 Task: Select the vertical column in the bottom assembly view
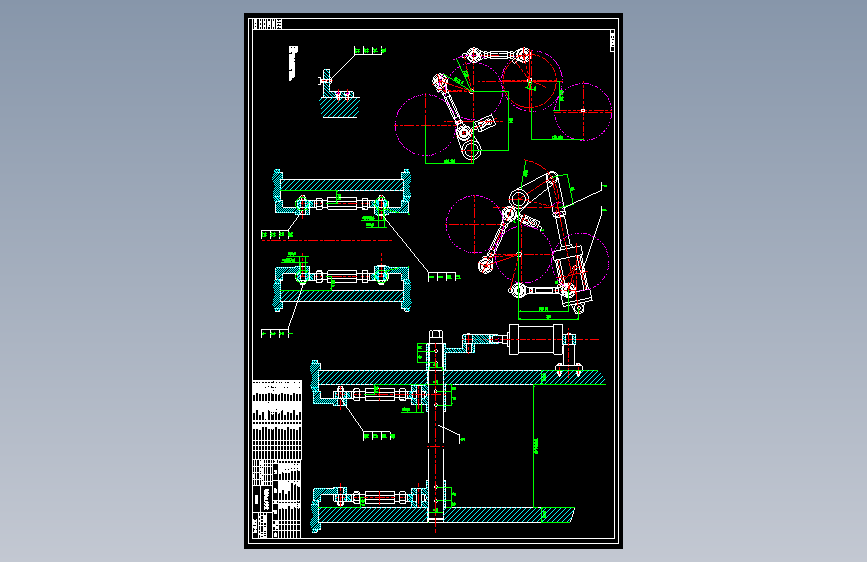436,426
